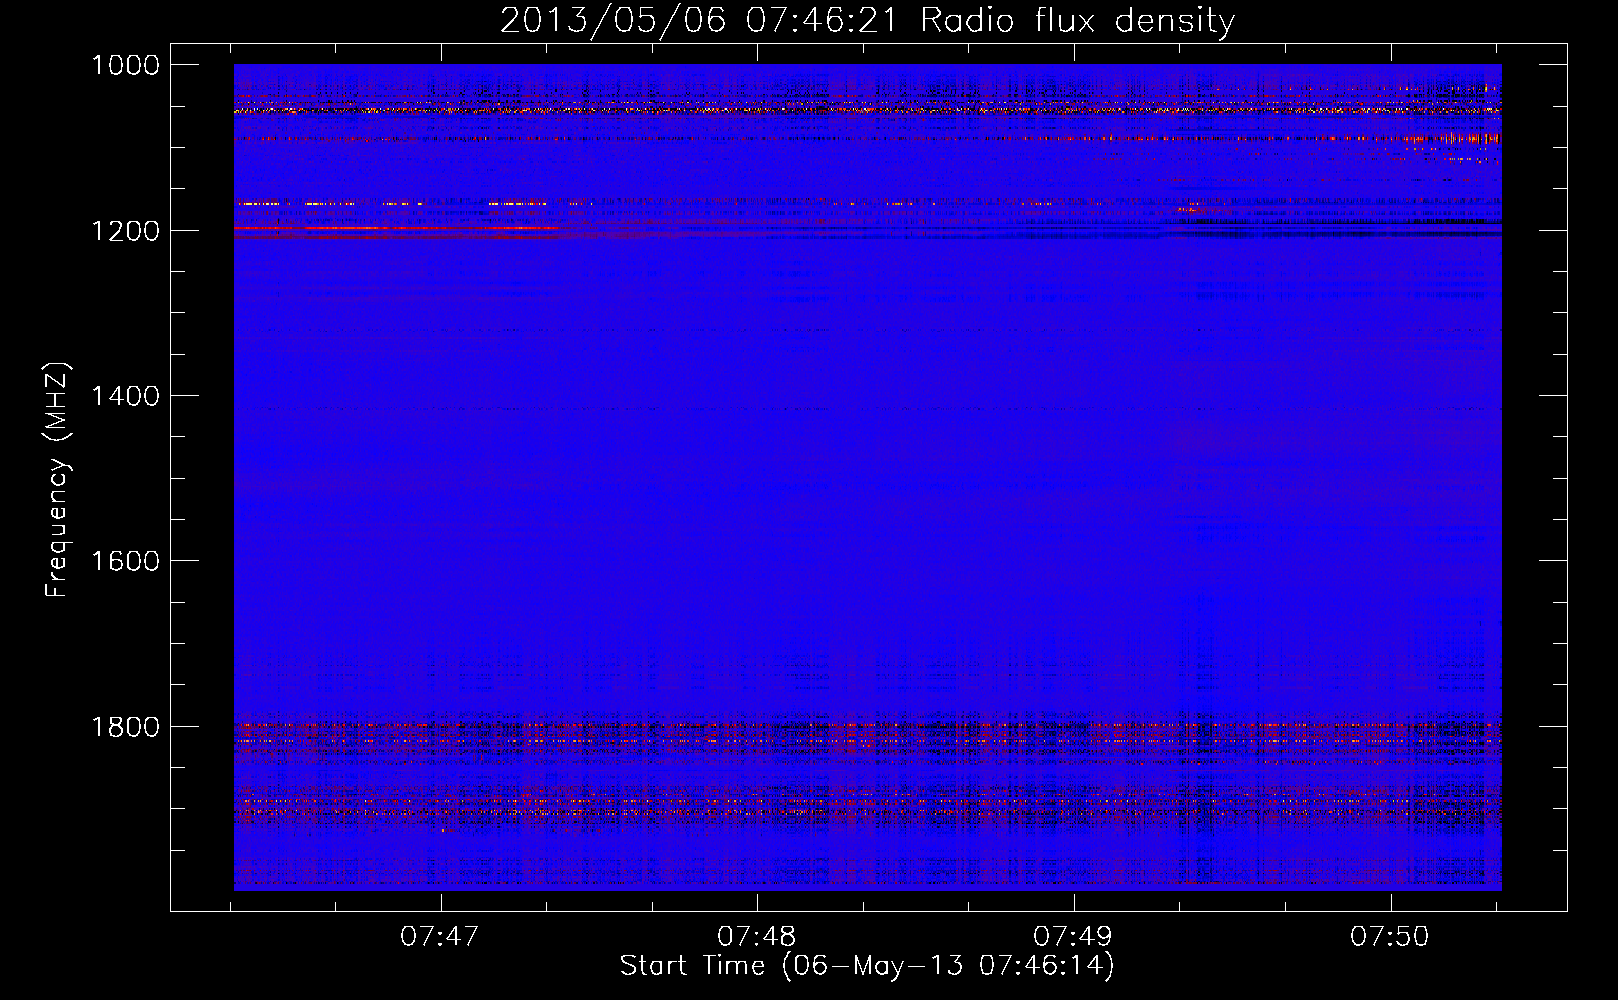Select the 1800 frequency tick label

click(125, 726)
